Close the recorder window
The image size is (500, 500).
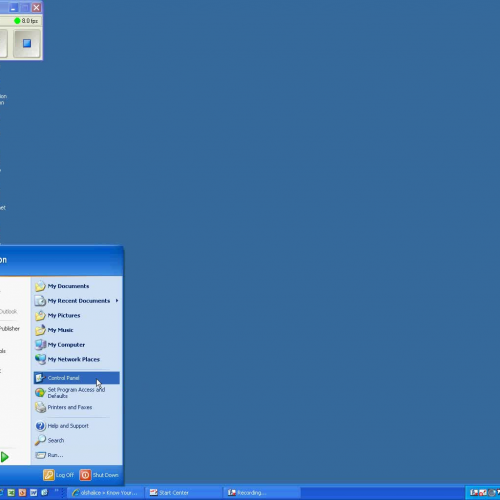(x=37, y=8)
